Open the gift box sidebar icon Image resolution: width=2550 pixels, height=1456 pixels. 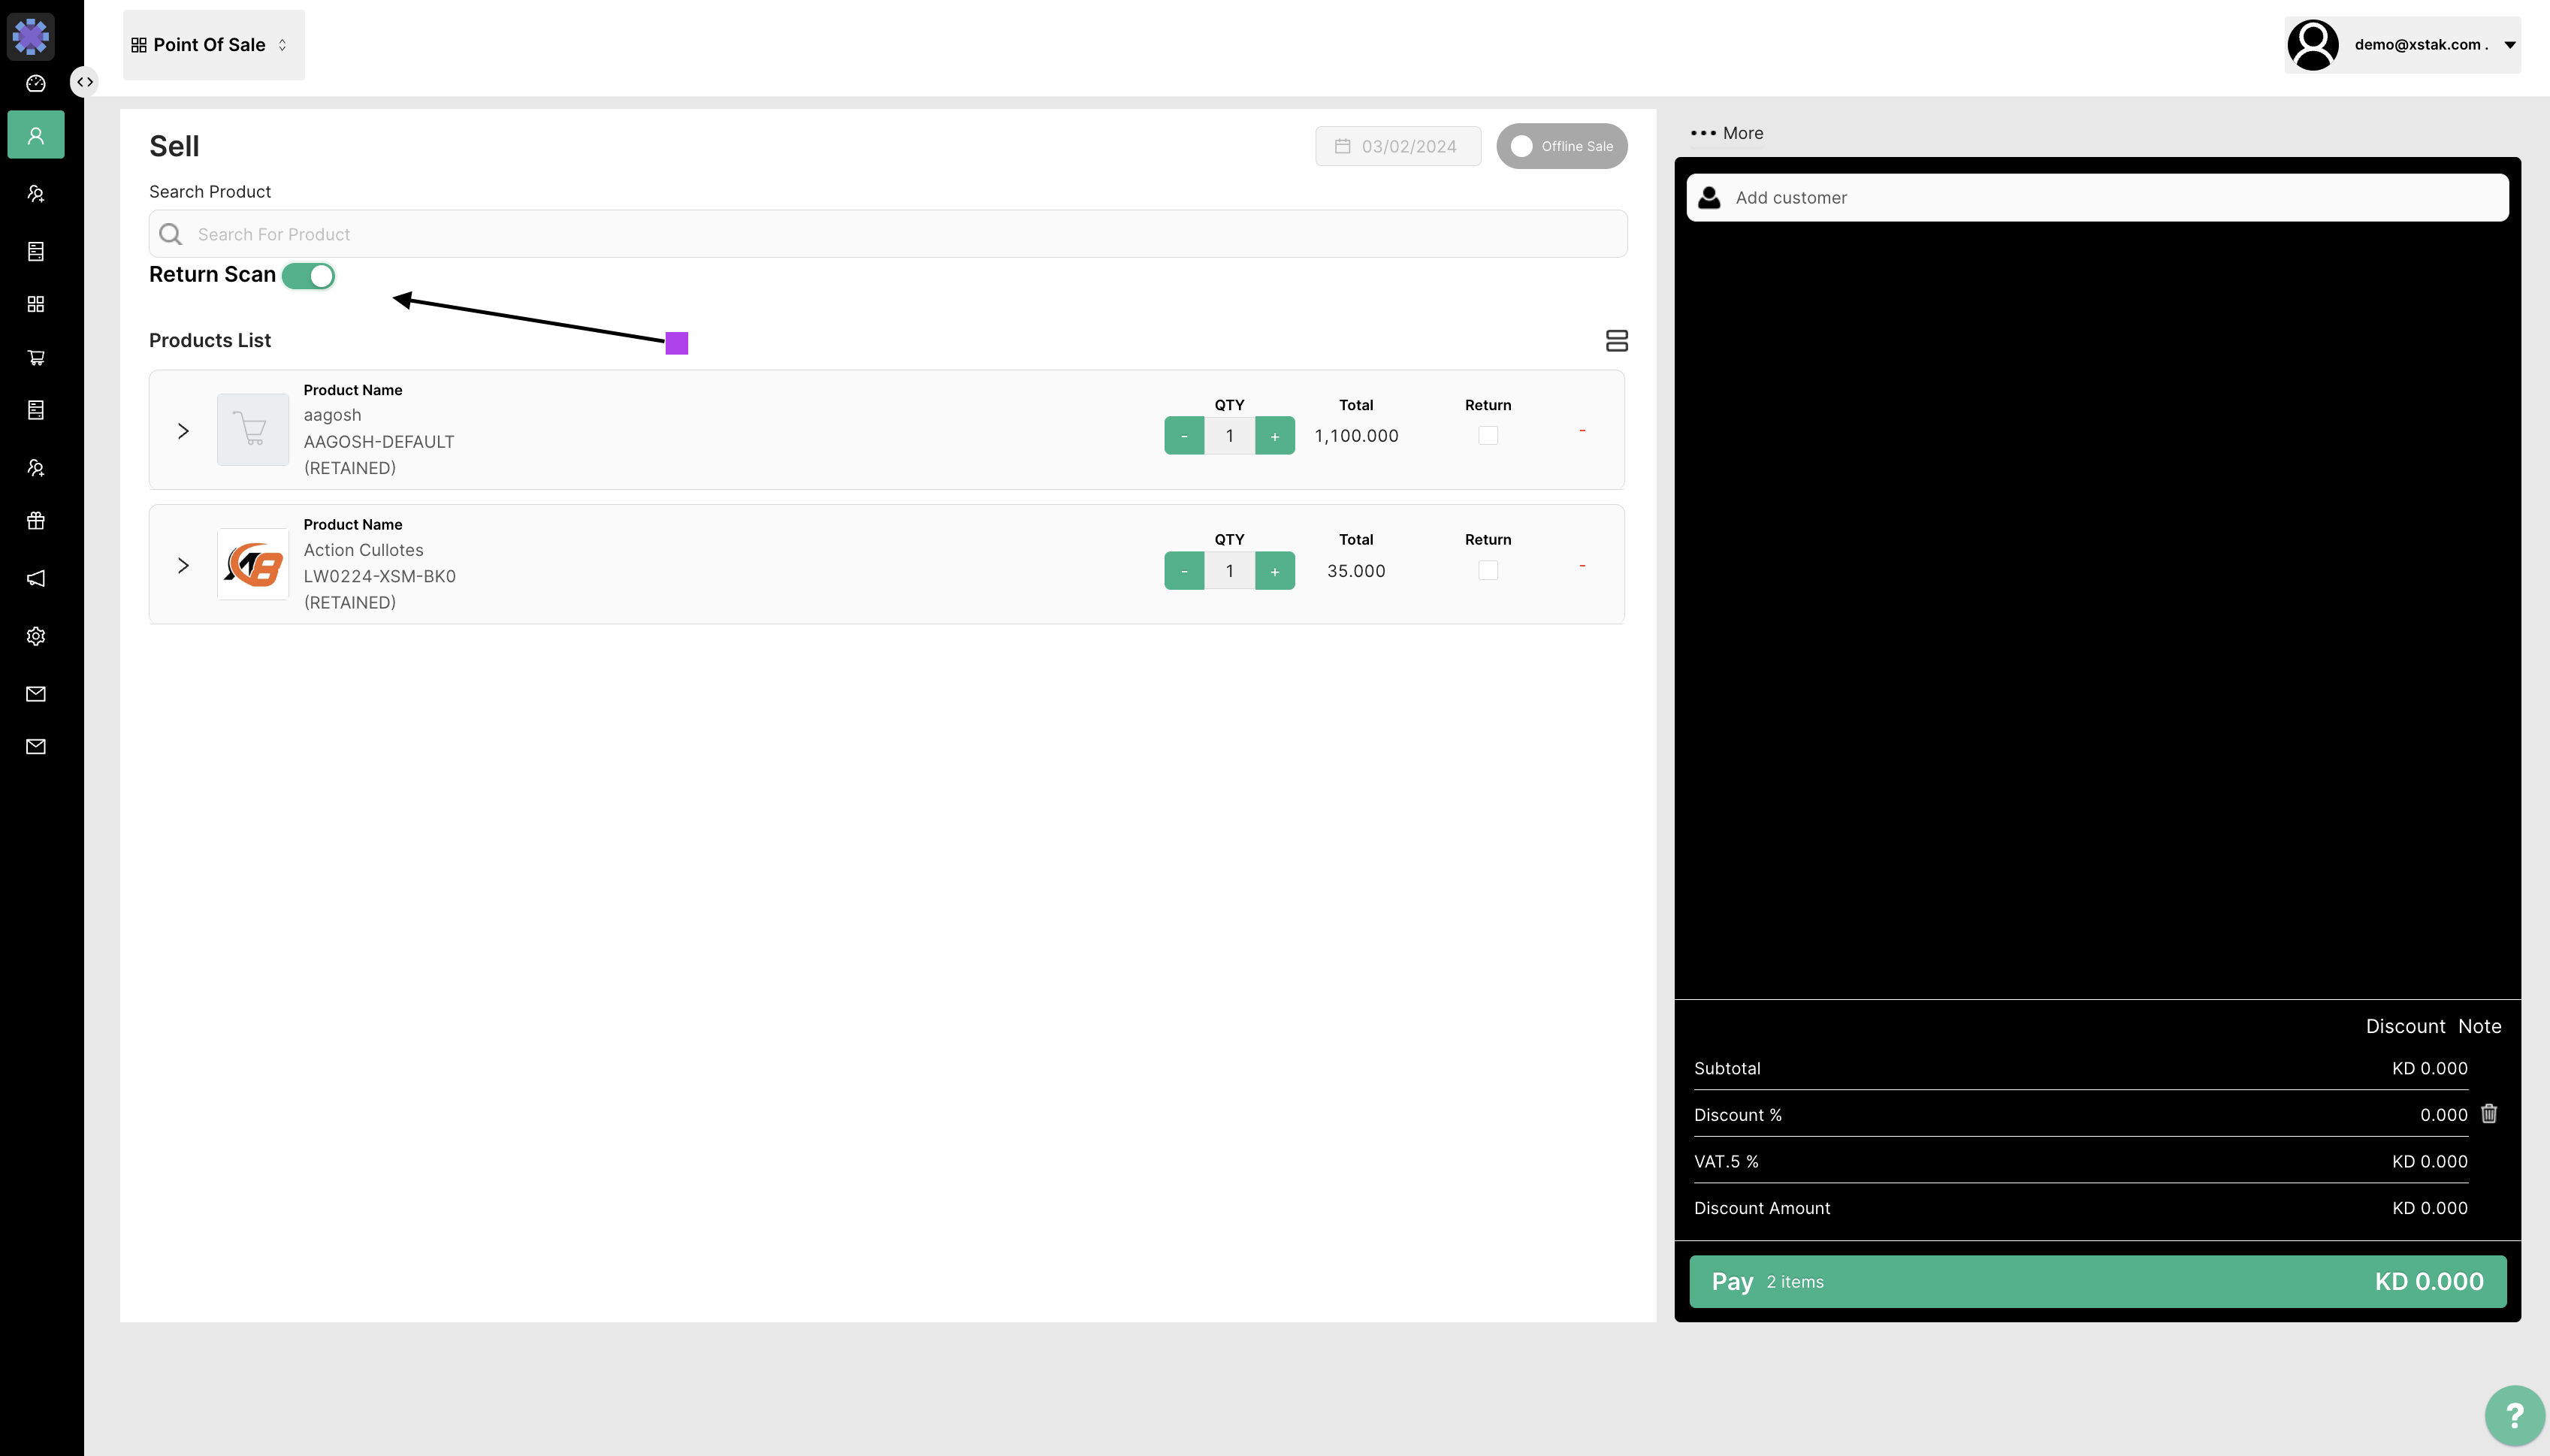[36, 521]
